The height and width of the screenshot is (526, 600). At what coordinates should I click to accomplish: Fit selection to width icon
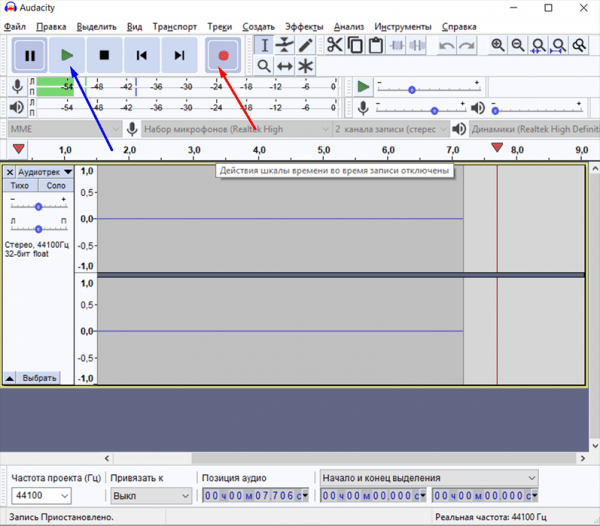pos(538,45)
